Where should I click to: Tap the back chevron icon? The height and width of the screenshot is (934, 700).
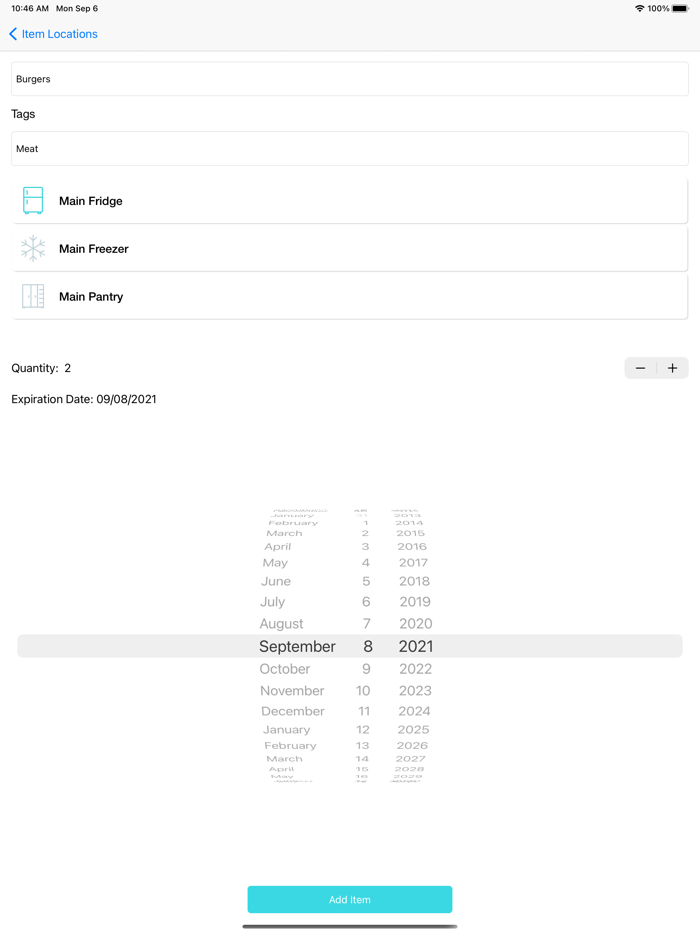tap(13, 34)
